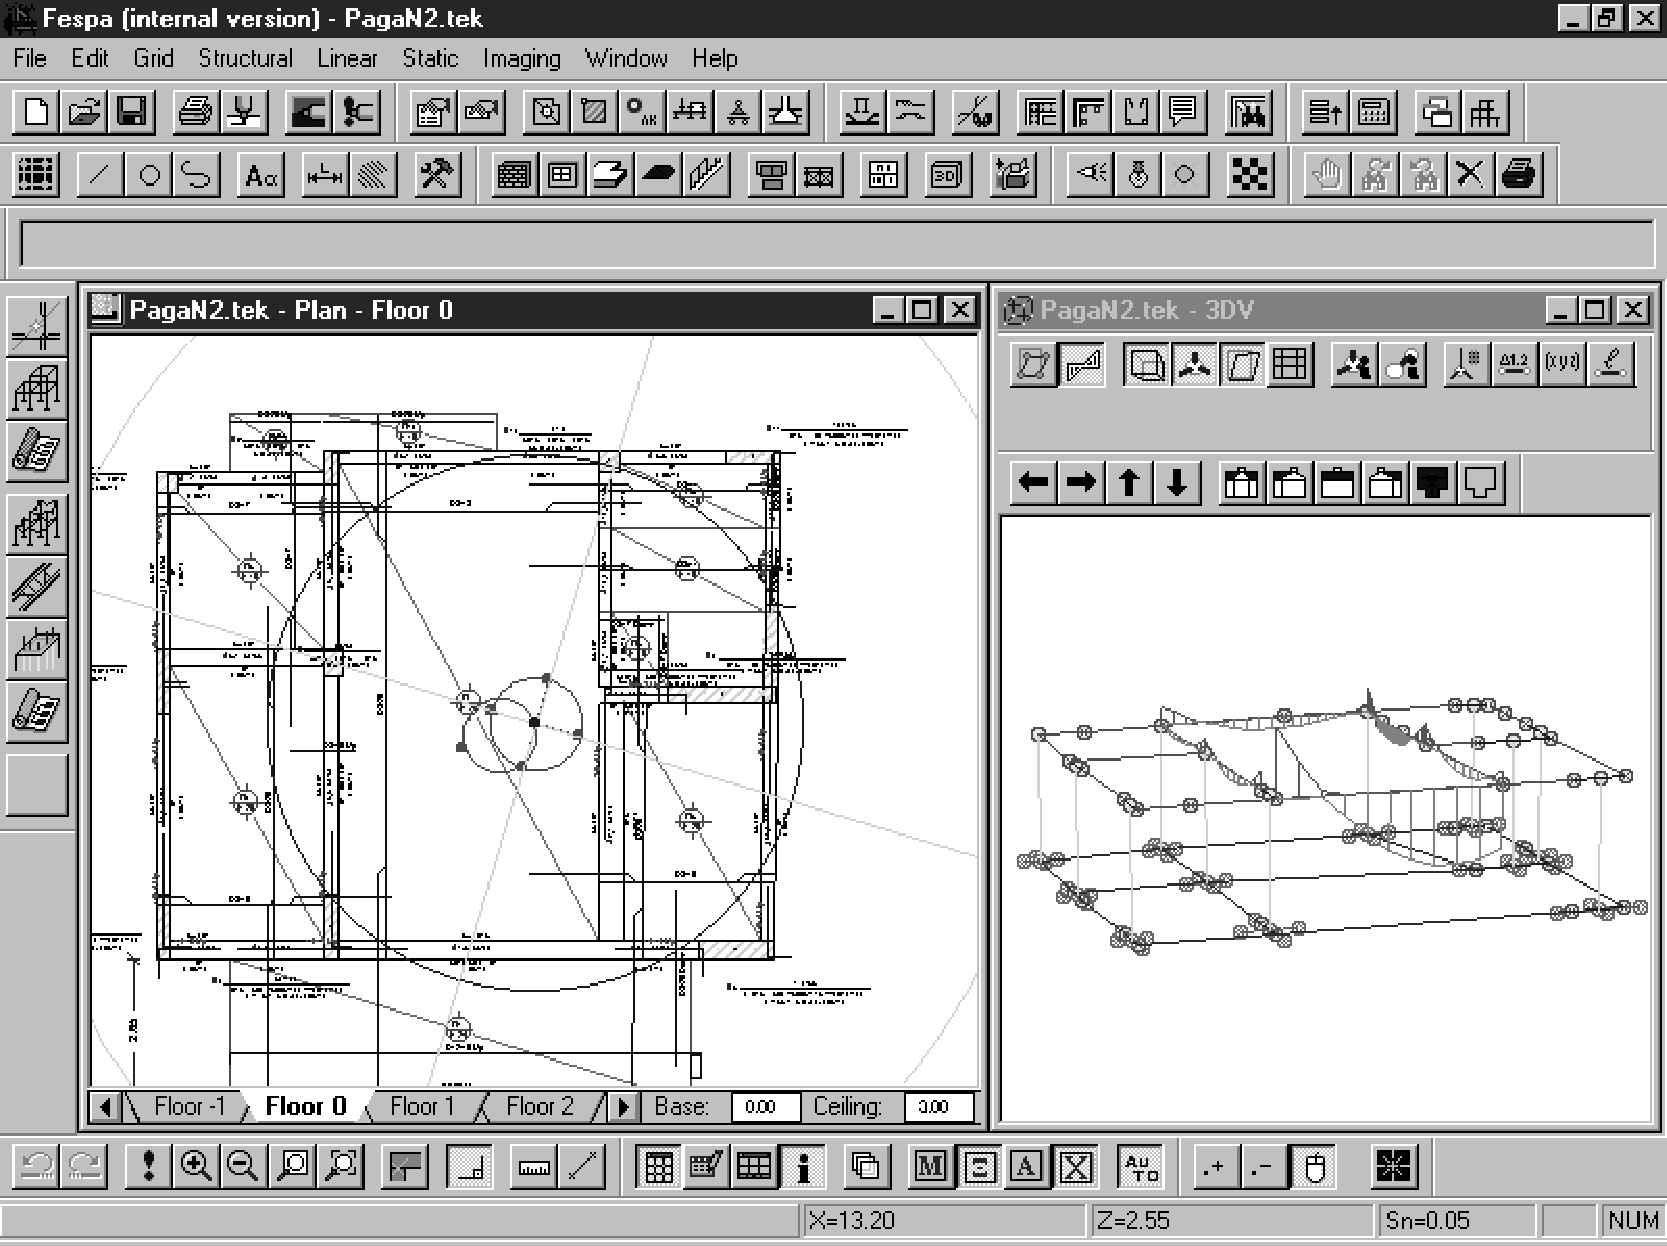Toggle the X mode button
Image resolution: width=1667 pixels, height=1246 pixels.
pos(1075,1166)
